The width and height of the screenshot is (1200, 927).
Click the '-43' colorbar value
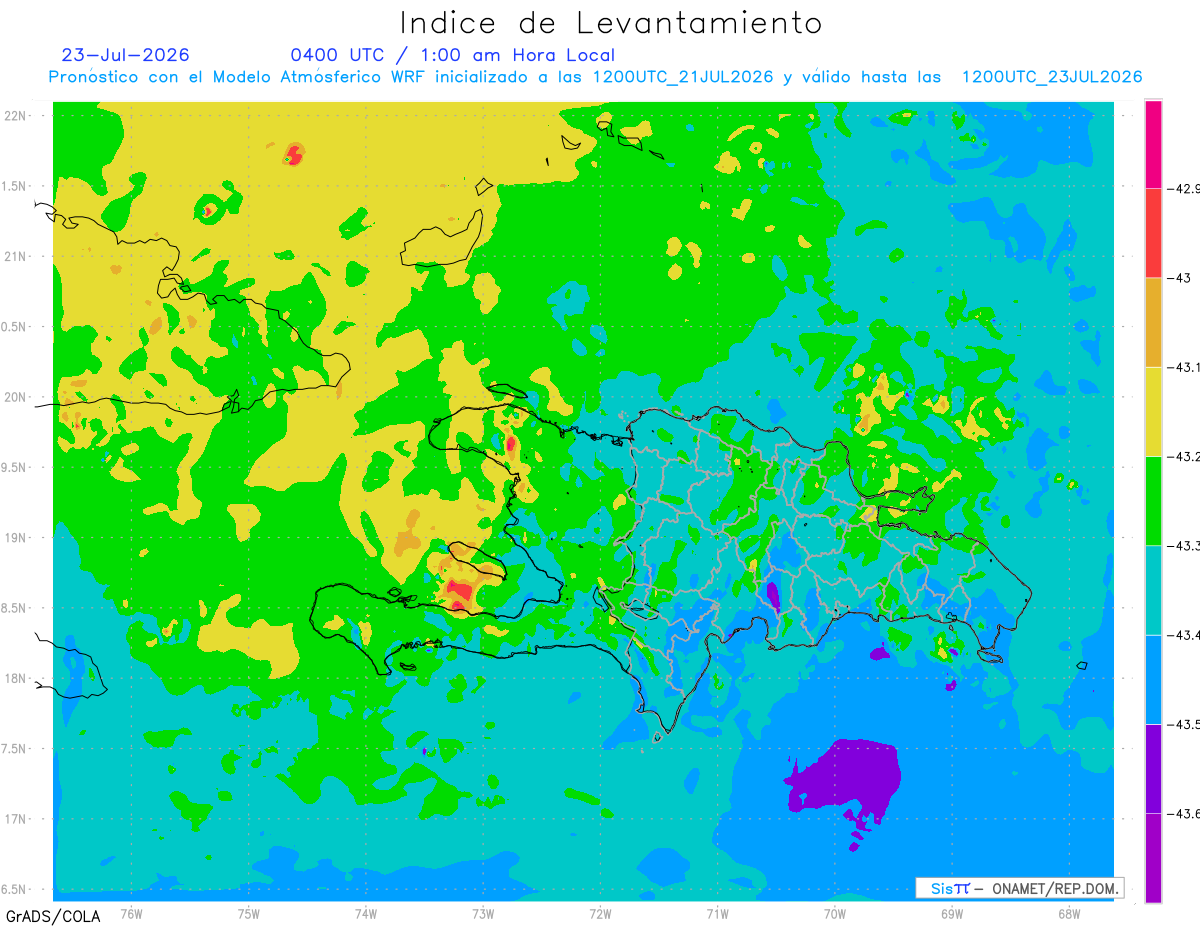point(1178,278)
